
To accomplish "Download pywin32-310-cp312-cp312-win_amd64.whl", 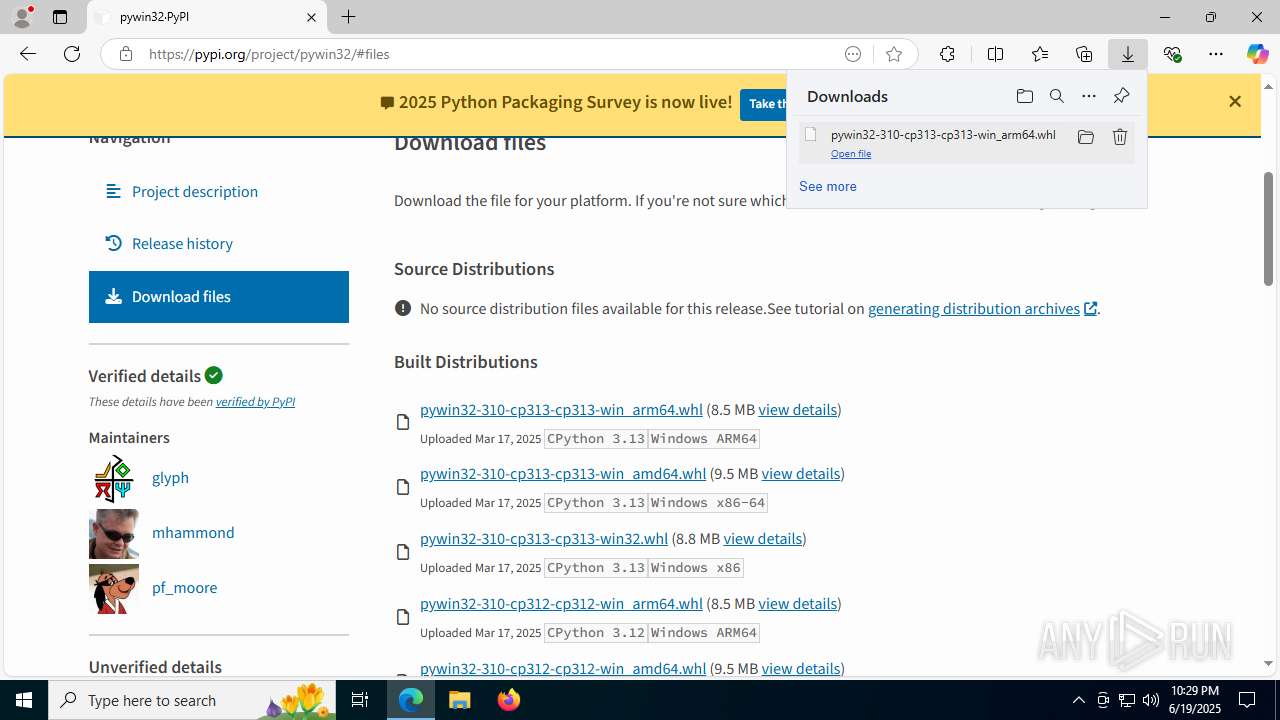I will [x=563, y=668].
